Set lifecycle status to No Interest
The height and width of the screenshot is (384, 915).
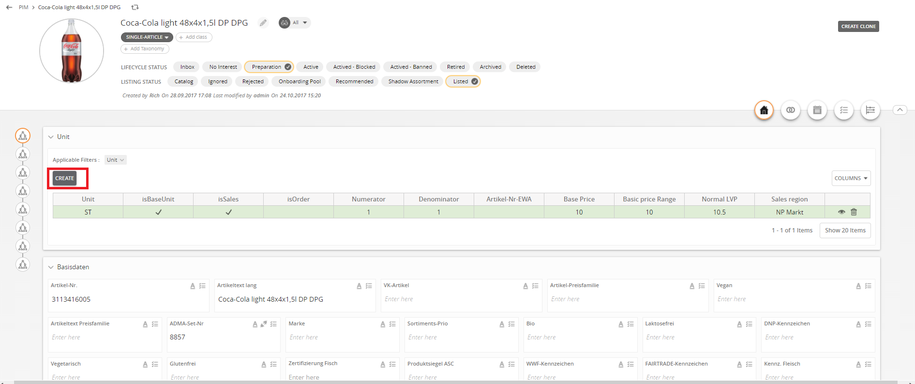point(223,67)
